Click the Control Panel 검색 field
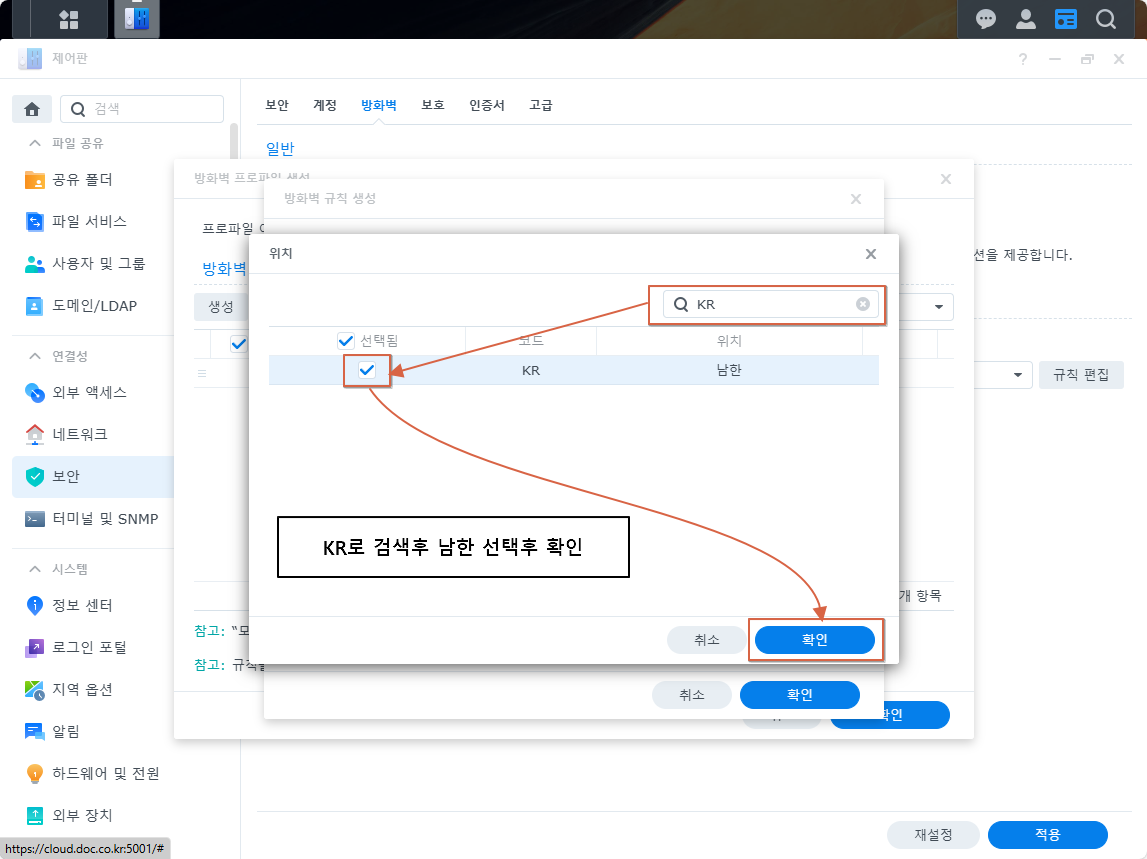The width and height of the screenshot is (1147, 859). click(x=142, y=109)
